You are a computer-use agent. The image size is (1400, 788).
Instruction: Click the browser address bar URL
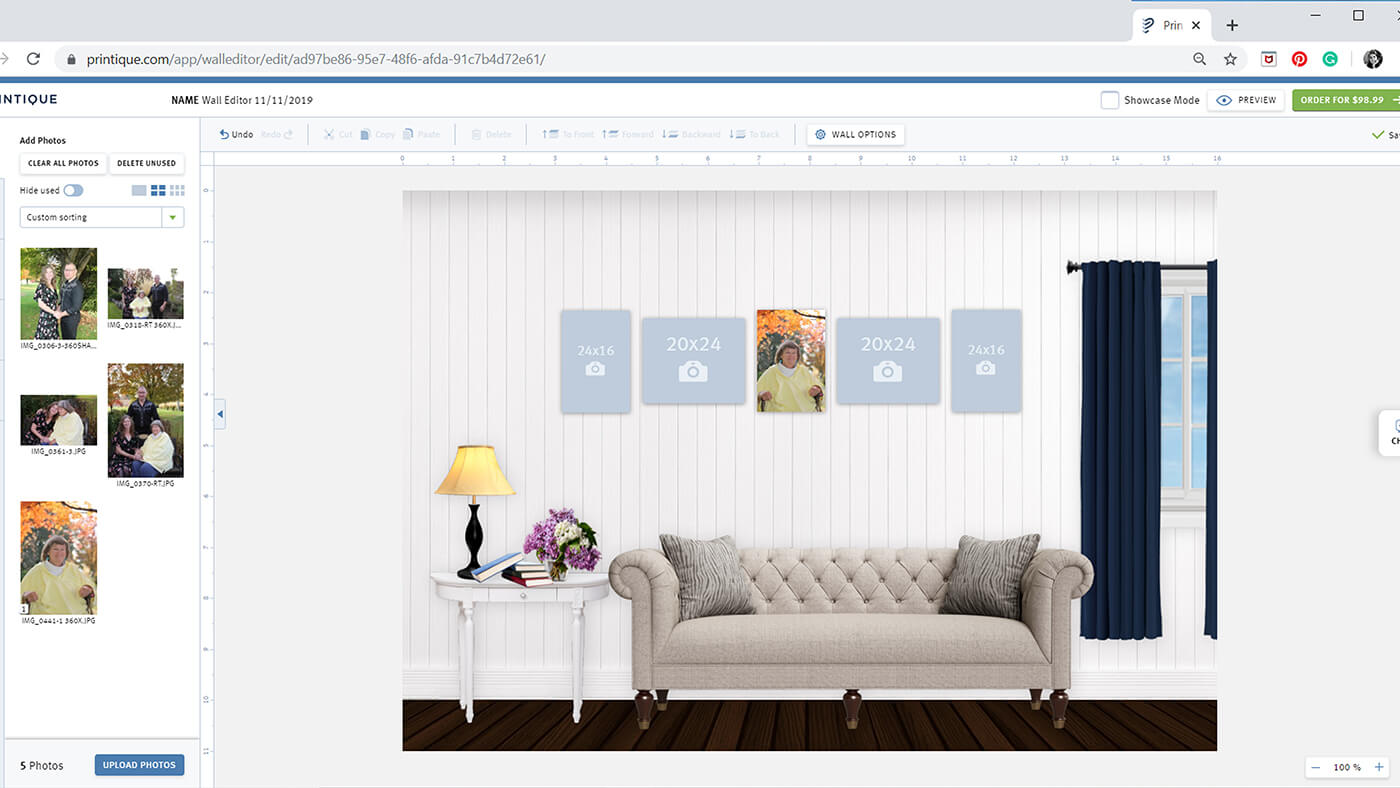pos(316,59)
